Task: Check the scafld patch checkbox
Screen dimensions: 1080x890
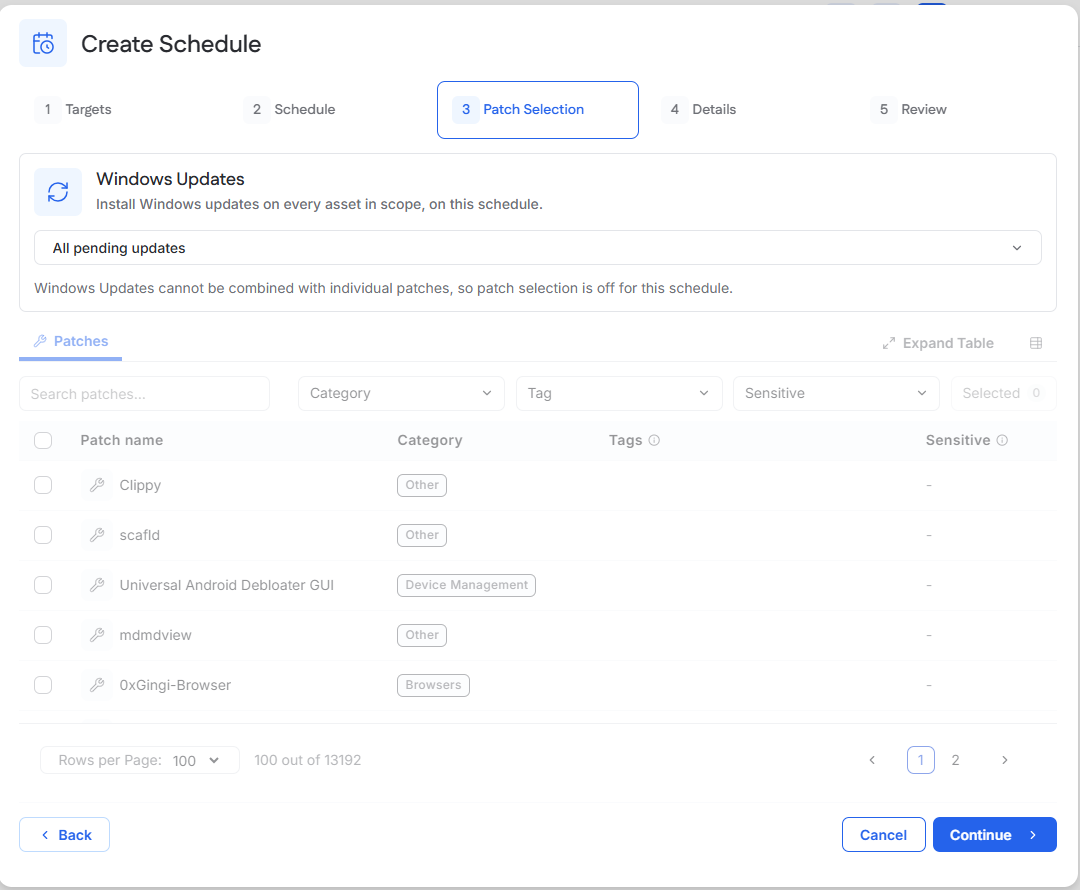Action: [43, 535]
